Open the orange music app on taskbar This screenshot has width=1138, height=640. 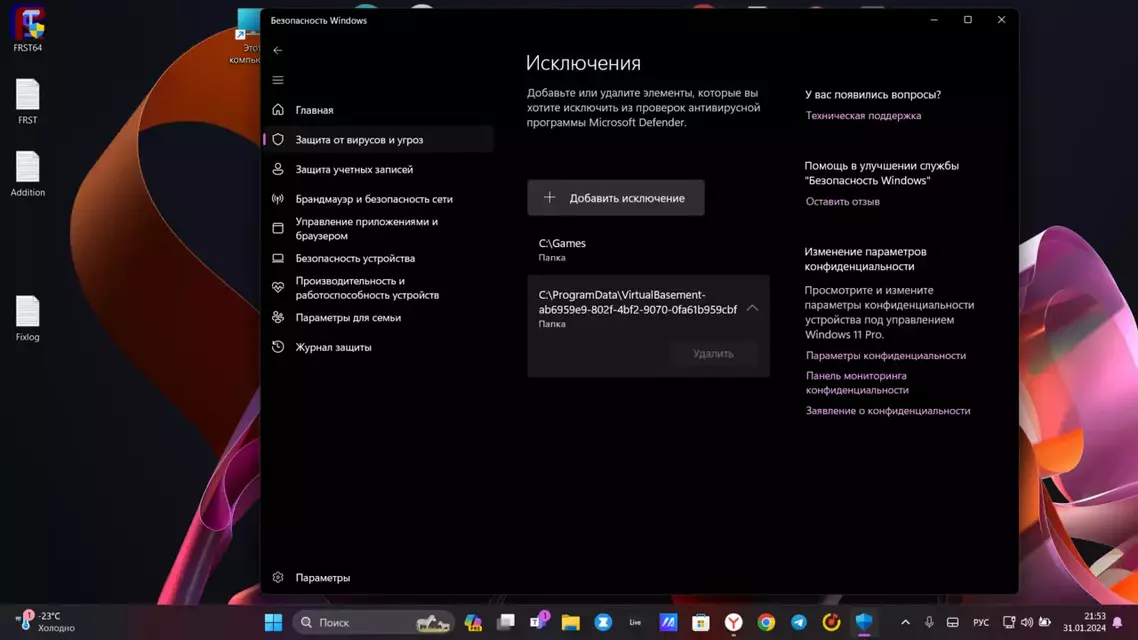pos(831,623)
